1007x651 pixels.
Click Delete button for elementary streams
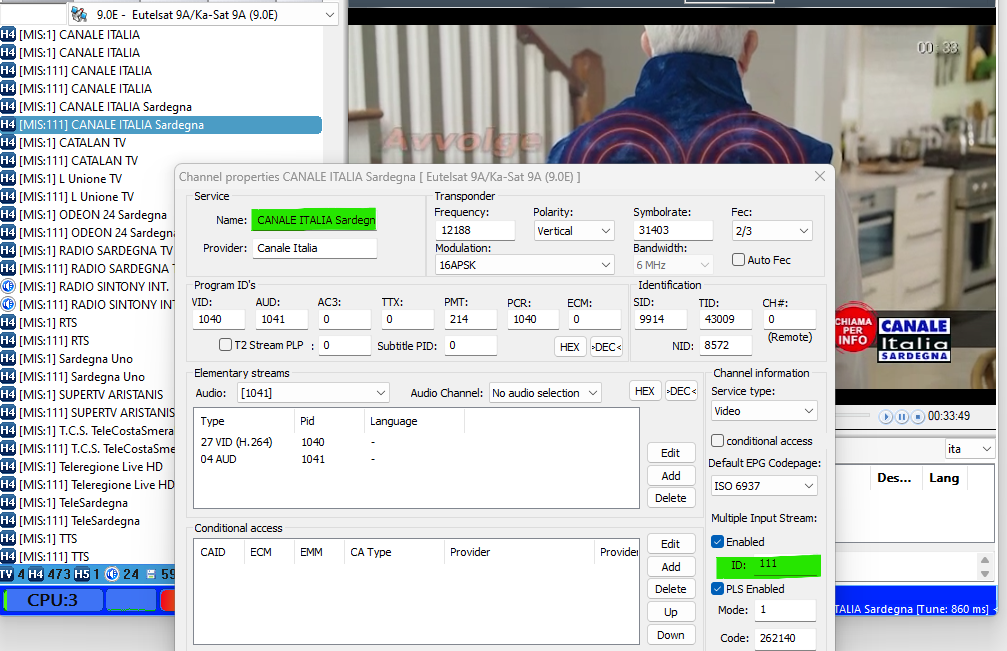(x=670, y=498)
